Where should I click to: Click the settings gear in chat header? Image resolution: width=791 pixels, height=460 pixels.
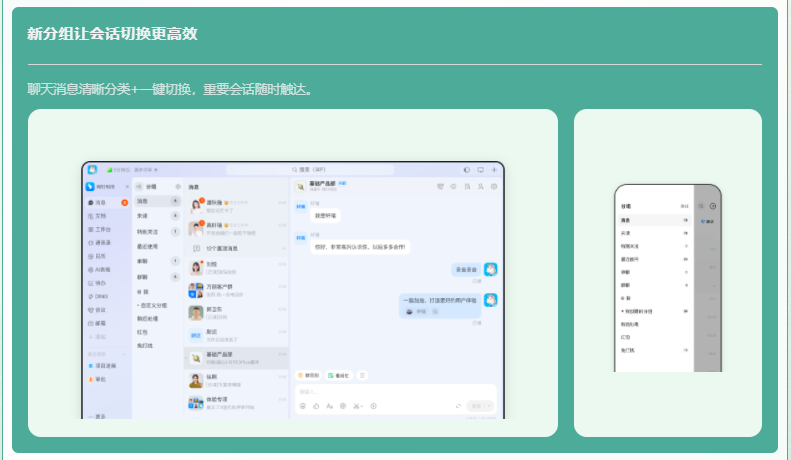point(493,186)
